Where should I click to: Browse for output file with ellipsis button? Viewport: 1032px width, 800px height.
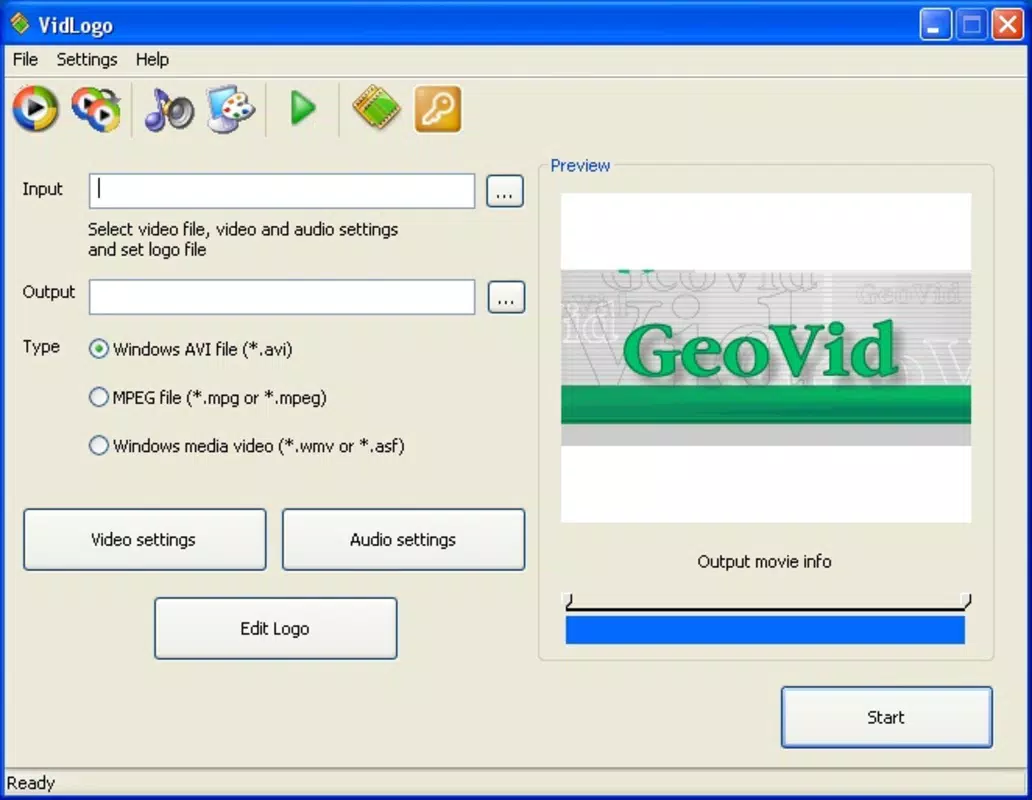click(506, 297)
